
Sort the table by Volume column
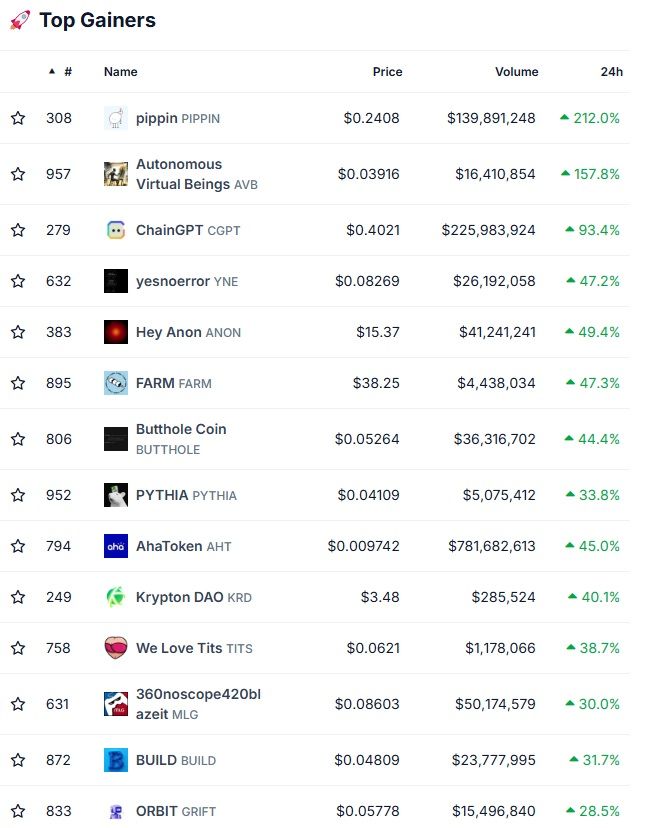click(x=517, y=72)
